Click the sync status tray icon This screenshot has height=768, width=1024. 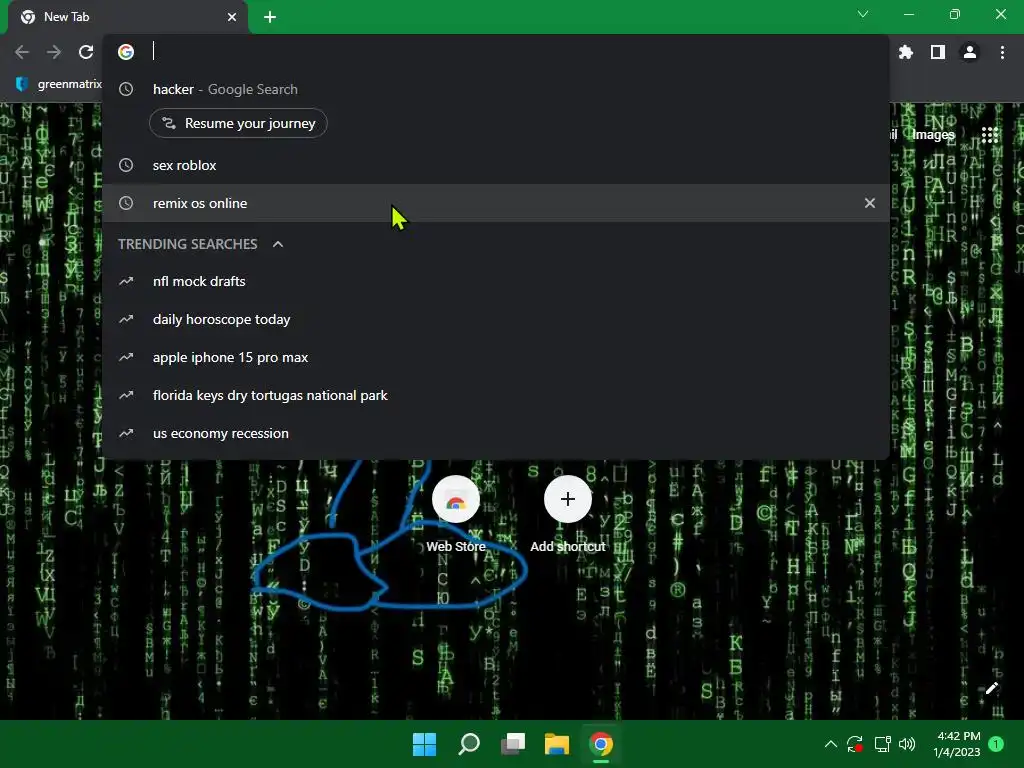click(x=855, y=744)
